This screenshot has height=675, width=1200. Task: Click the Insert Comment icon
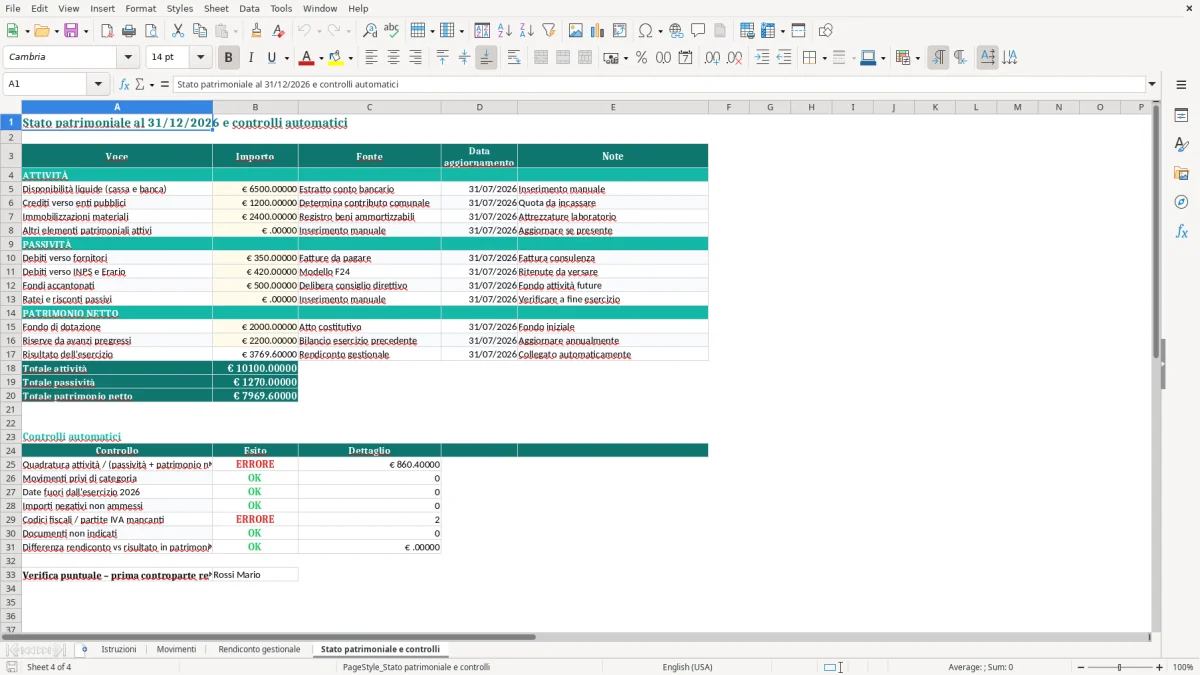[x=698, y=31]
